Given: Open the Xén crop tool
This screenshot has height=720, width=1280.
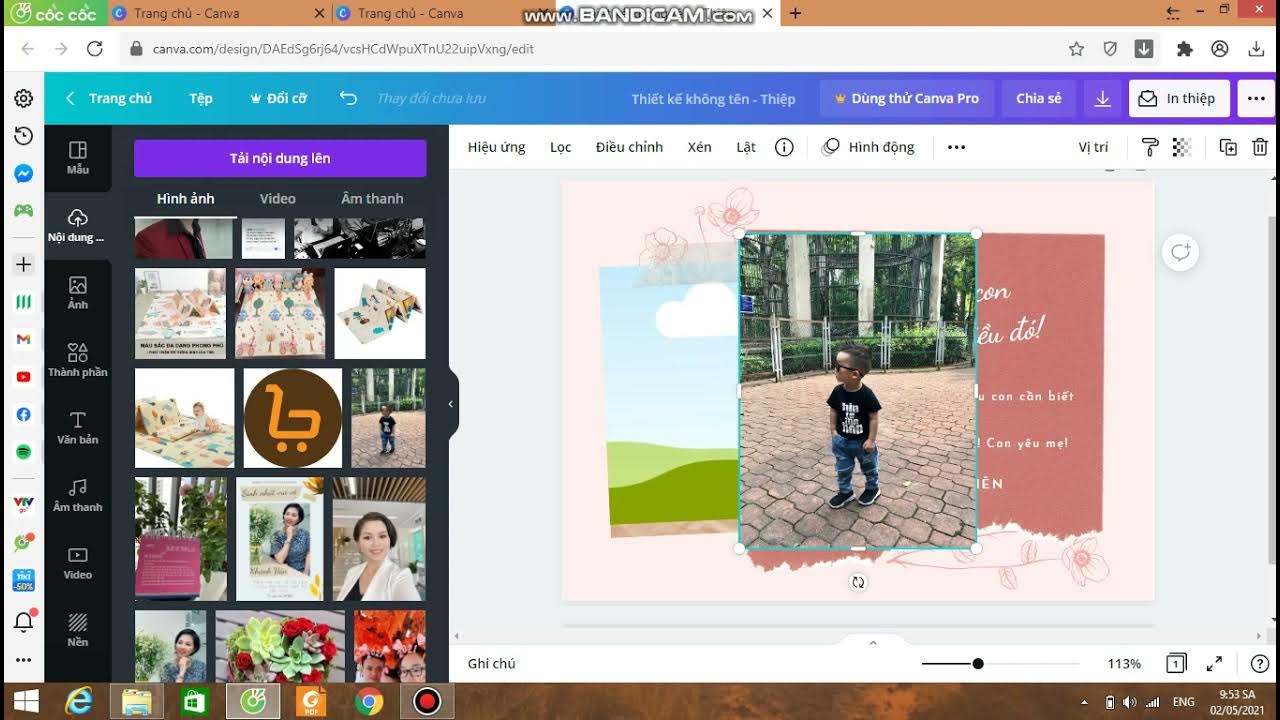Looking at the screenshot, I should click(x=700, y=147).
